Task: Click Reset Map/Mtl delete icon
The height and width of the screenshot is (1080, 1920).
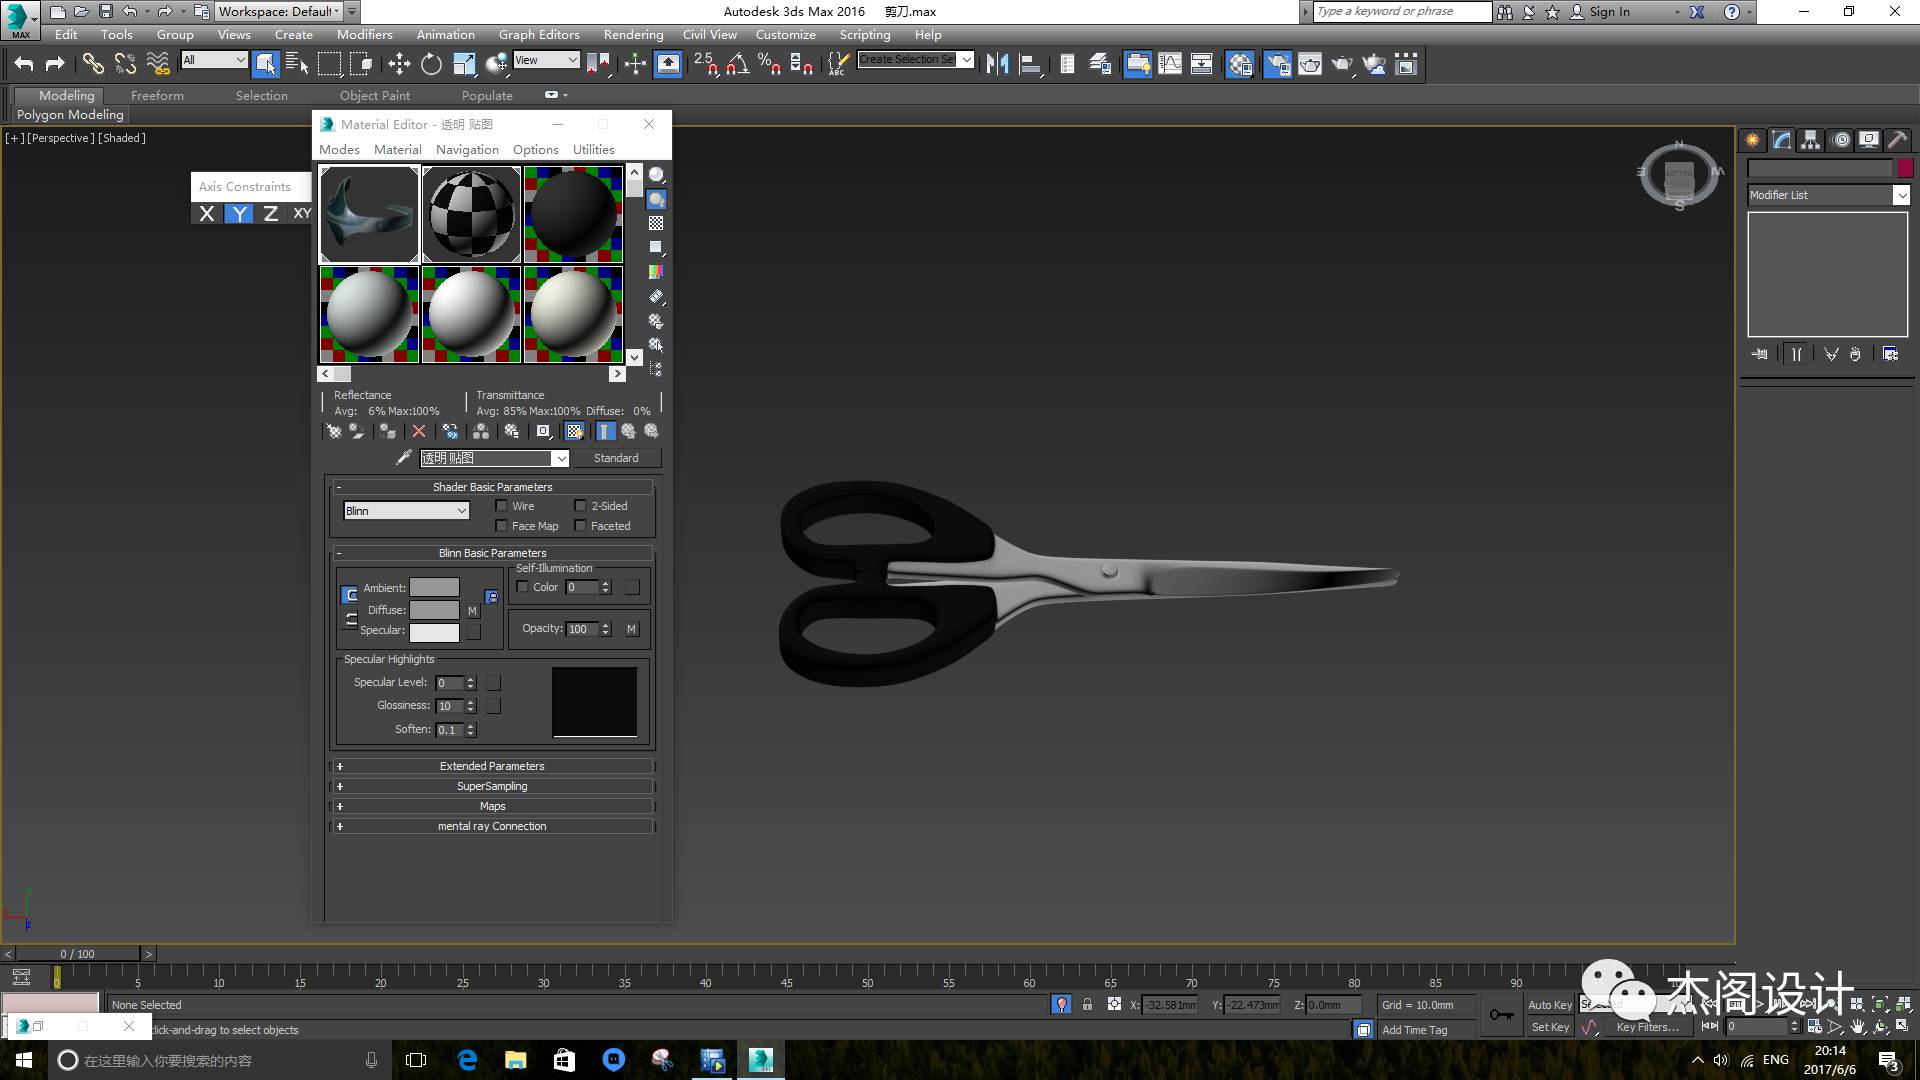Action: [419, 432]
